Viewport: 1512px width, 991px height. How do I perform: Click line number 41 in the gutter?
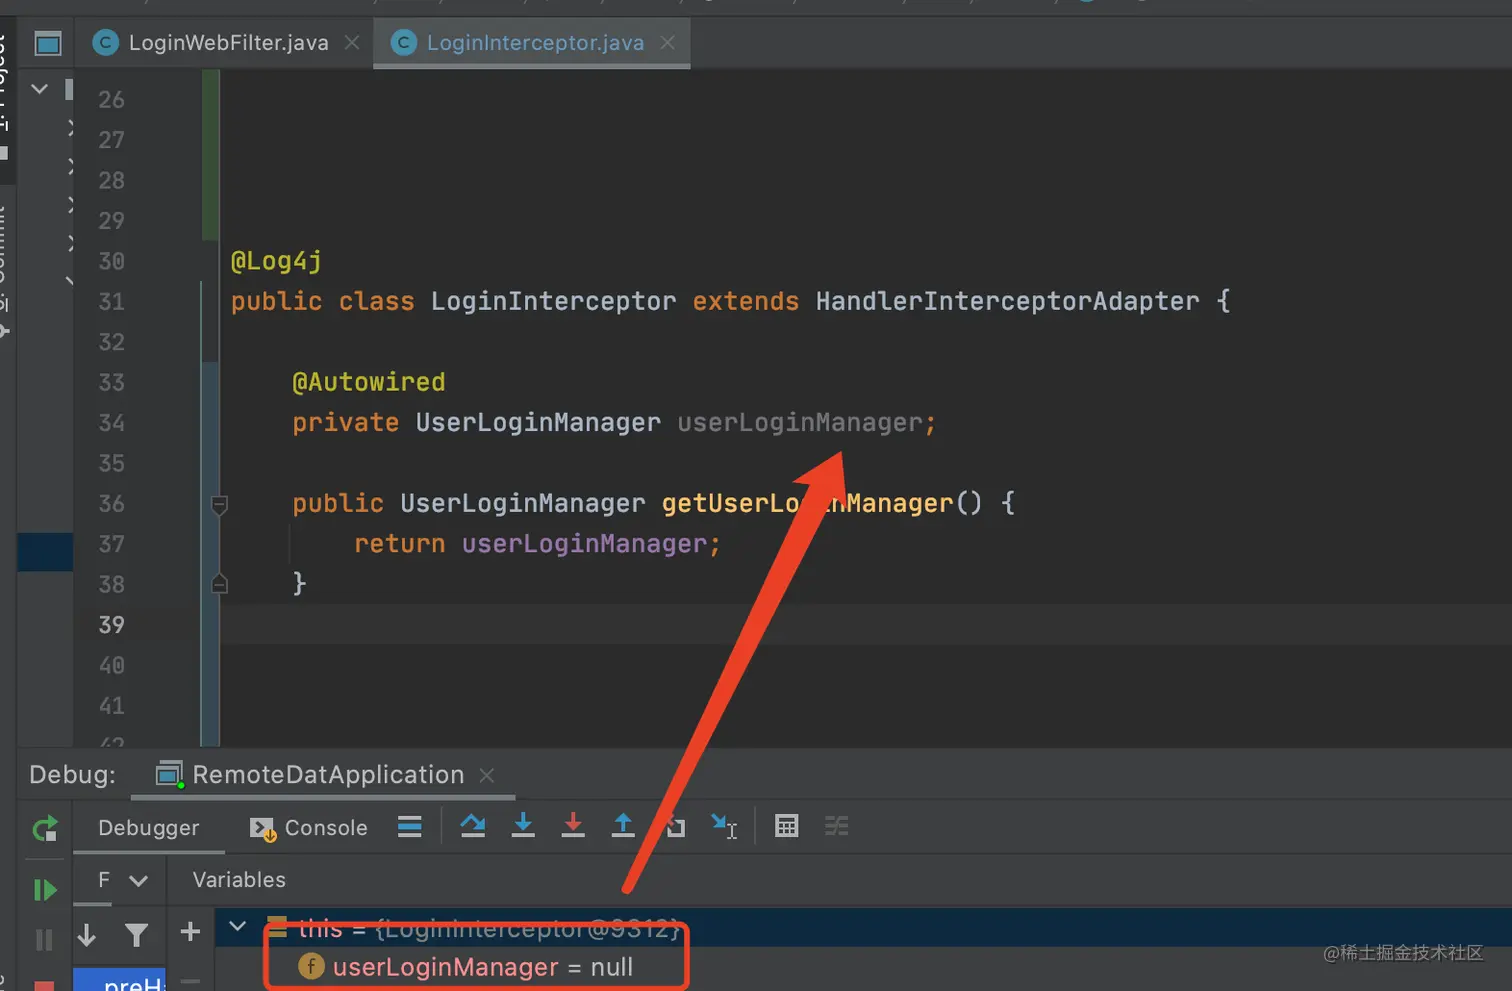point(112,706)
